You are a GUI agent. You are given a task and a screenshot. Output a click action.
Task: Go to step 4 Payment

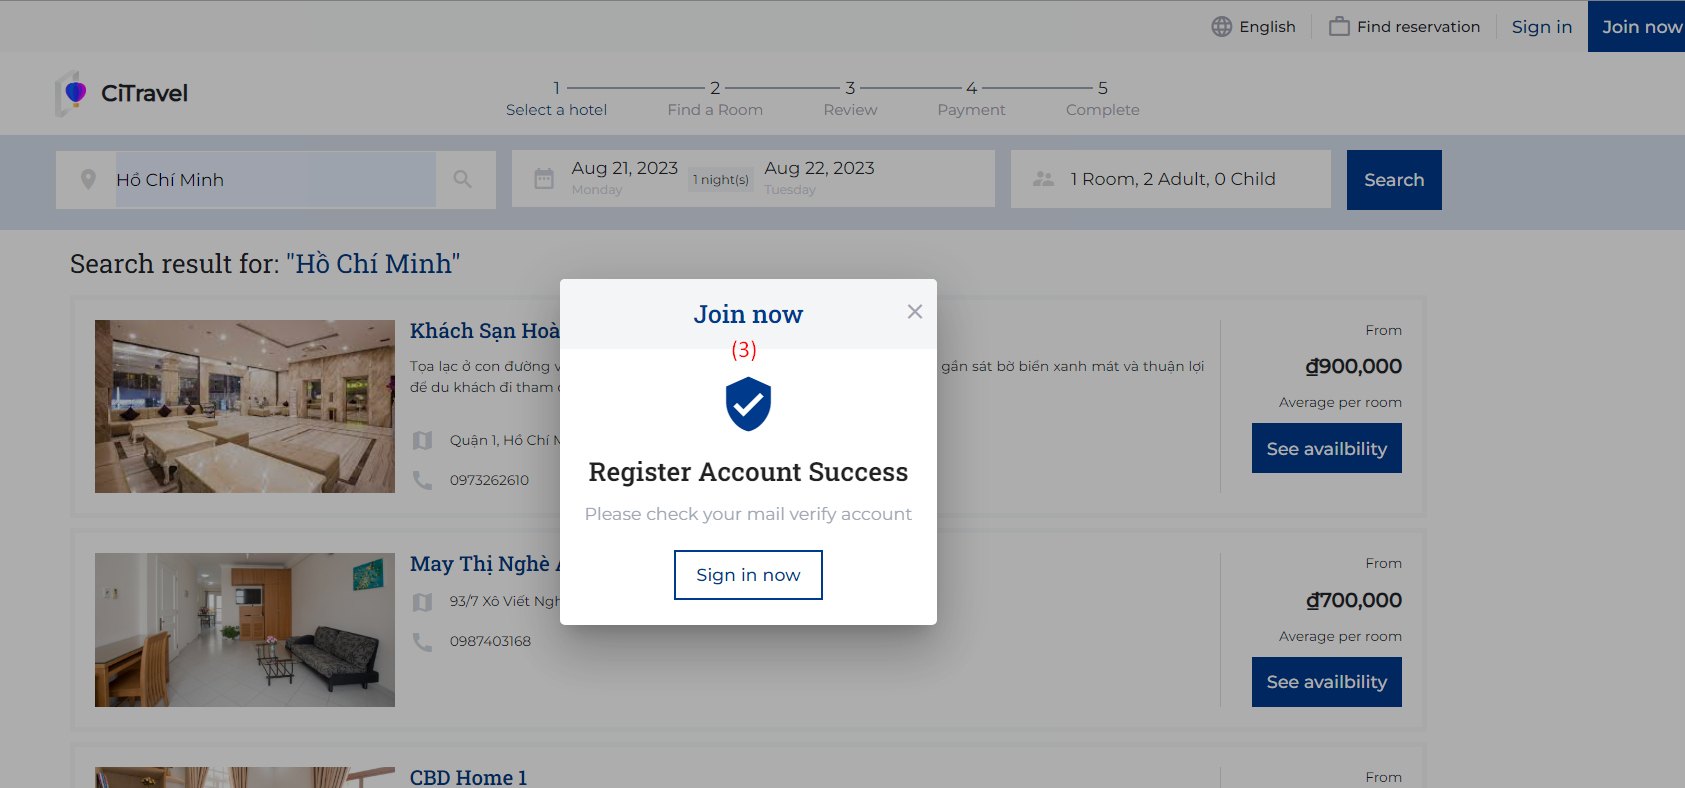971,99
